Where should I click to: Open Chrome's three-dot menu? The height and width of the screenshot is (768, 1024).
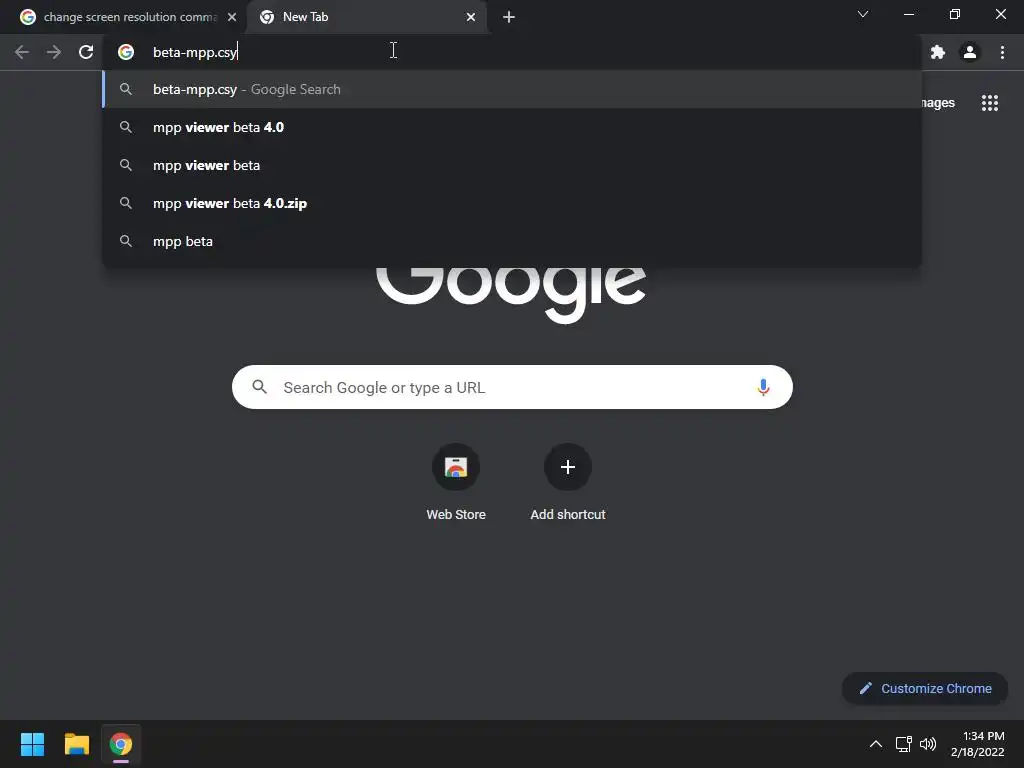(x=1002, y=52)
